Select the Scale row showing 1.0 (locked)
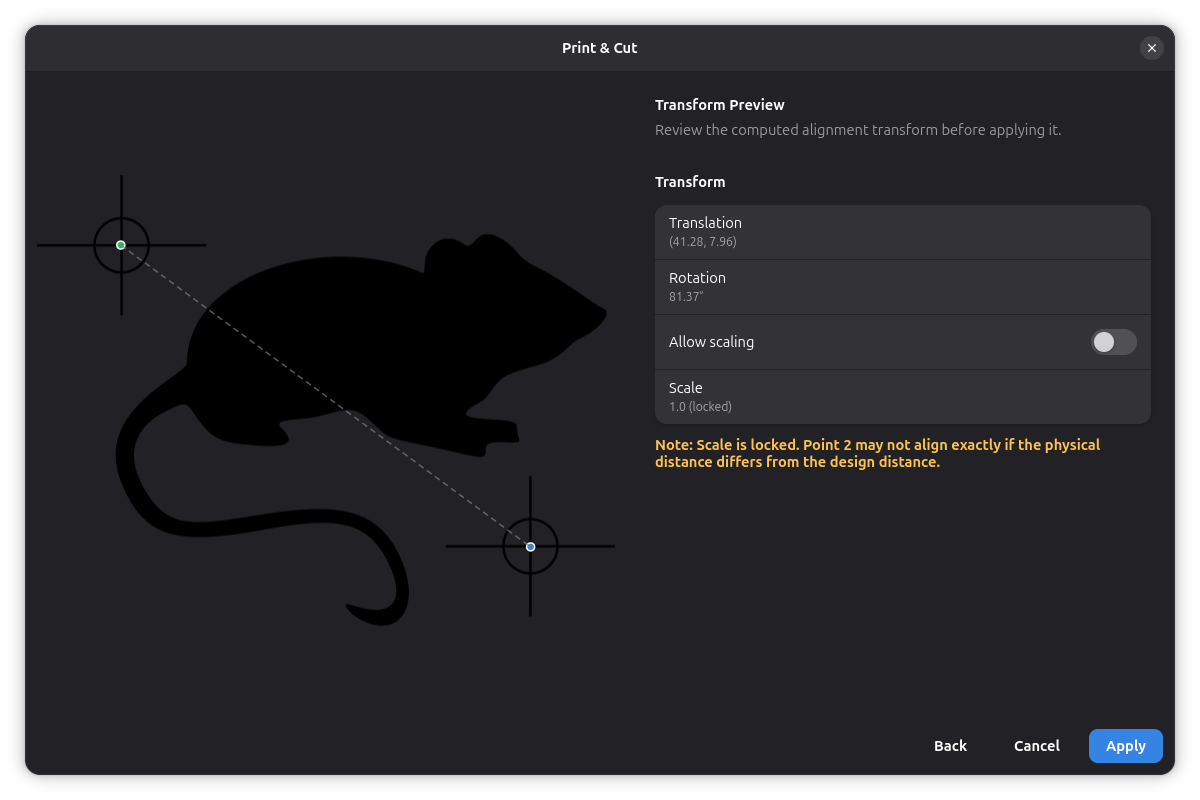 pos(902,397)
